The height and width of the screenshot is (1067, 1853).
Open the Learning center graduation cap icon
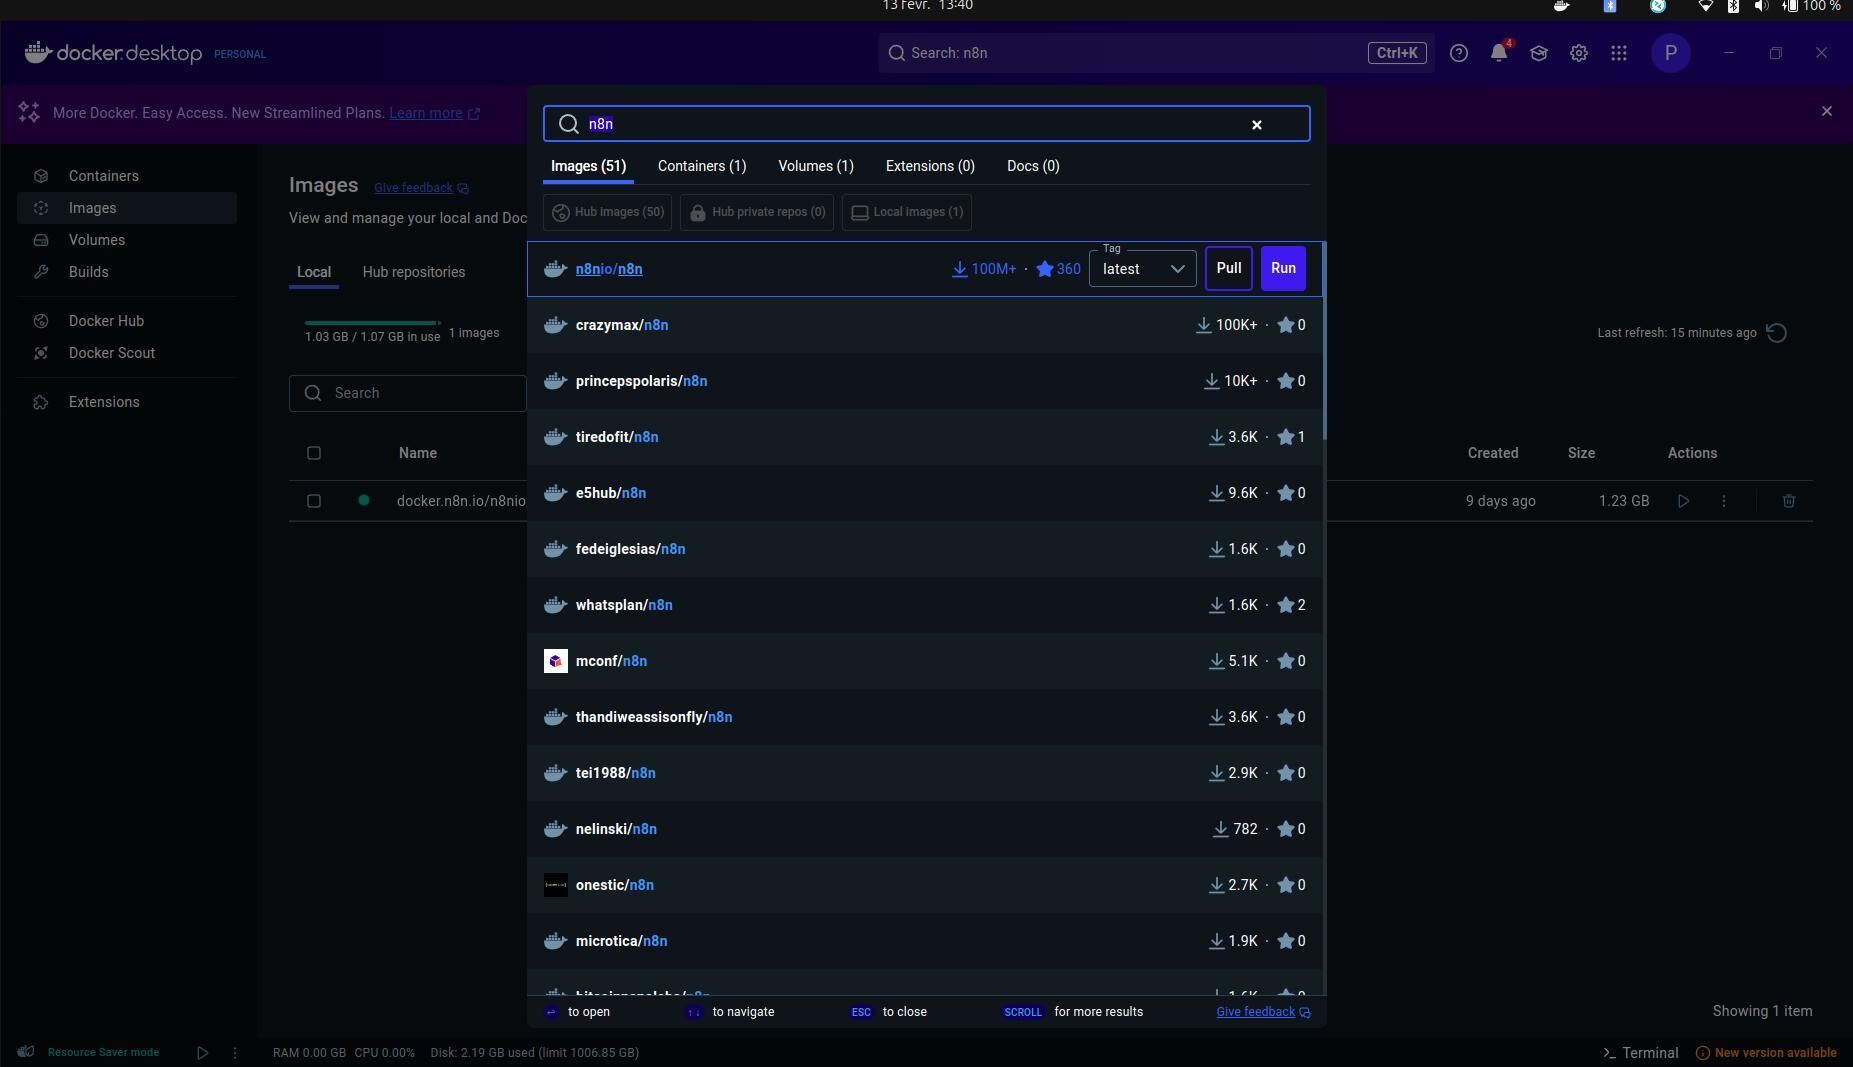[1539, 53]
